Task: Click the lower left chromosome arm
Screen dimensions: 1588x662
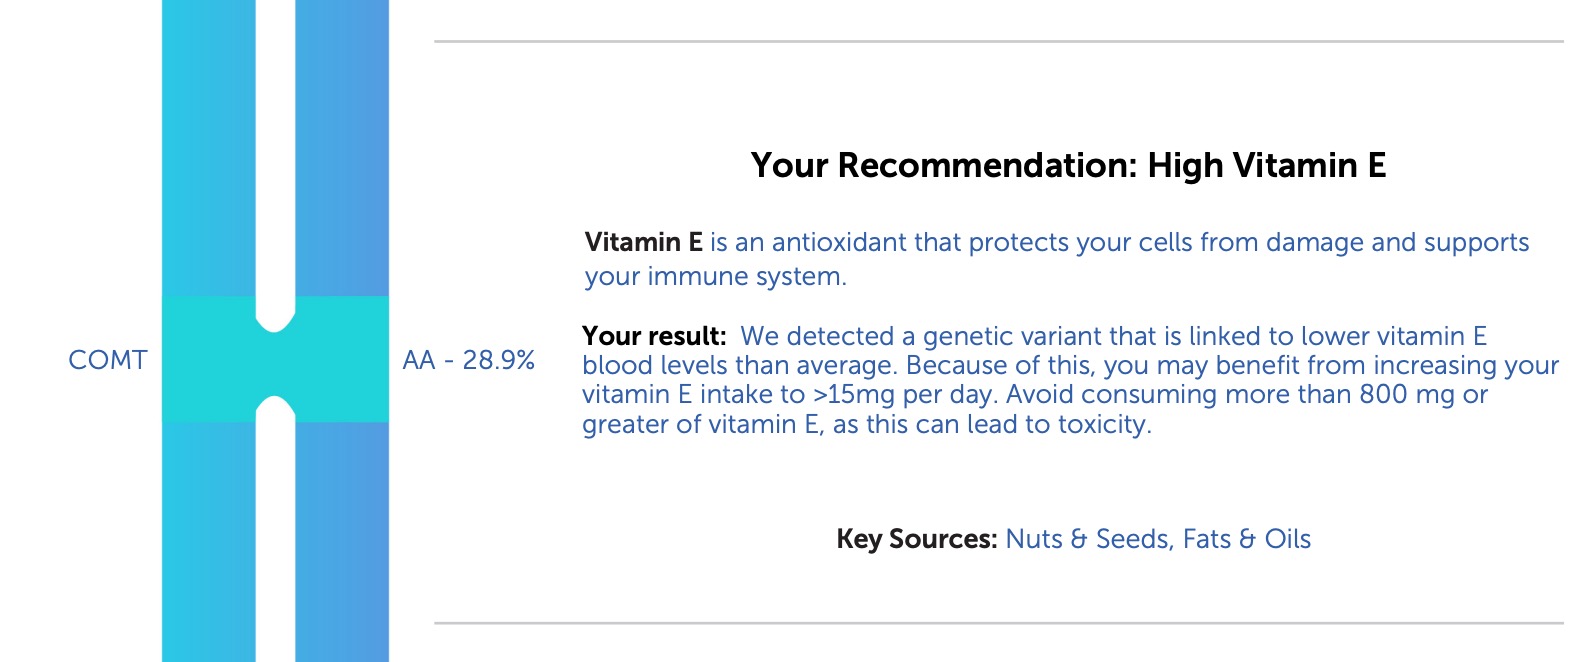Action: point(209,542)
